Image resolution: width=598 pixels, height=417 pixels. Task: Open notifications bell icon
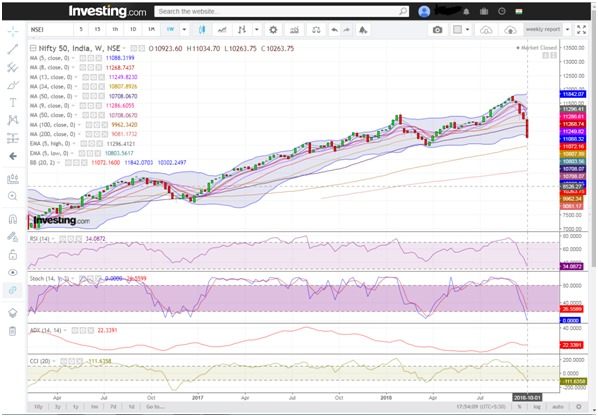(x=466, y=12)
